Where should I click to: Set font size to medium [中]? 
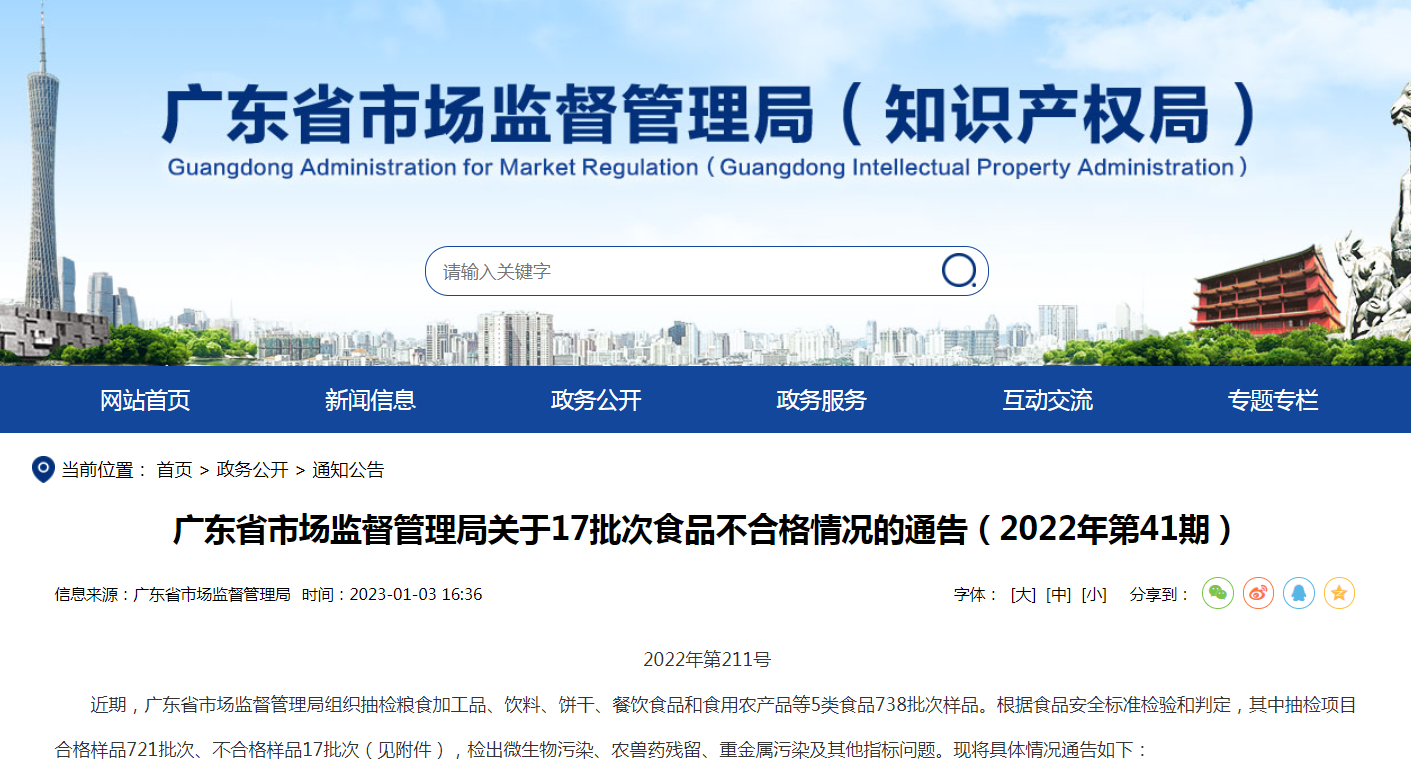point(1058,595)
